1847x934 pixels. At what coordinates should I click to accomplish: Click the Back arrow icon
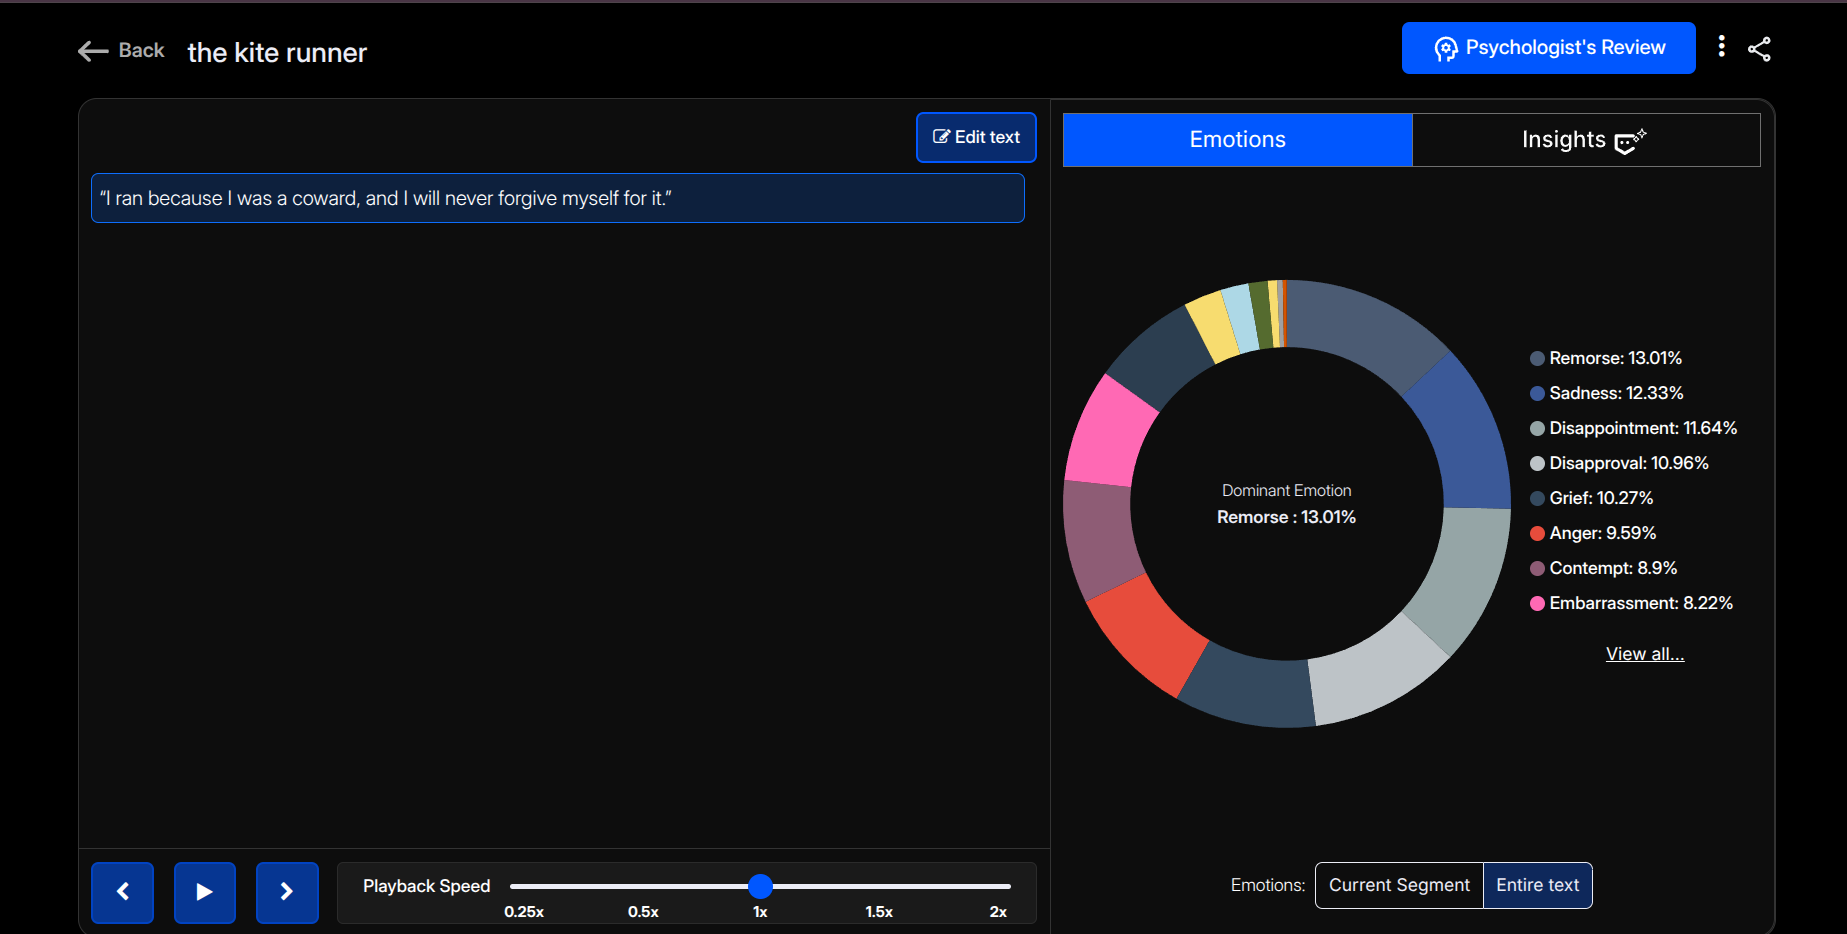[93, 51]
